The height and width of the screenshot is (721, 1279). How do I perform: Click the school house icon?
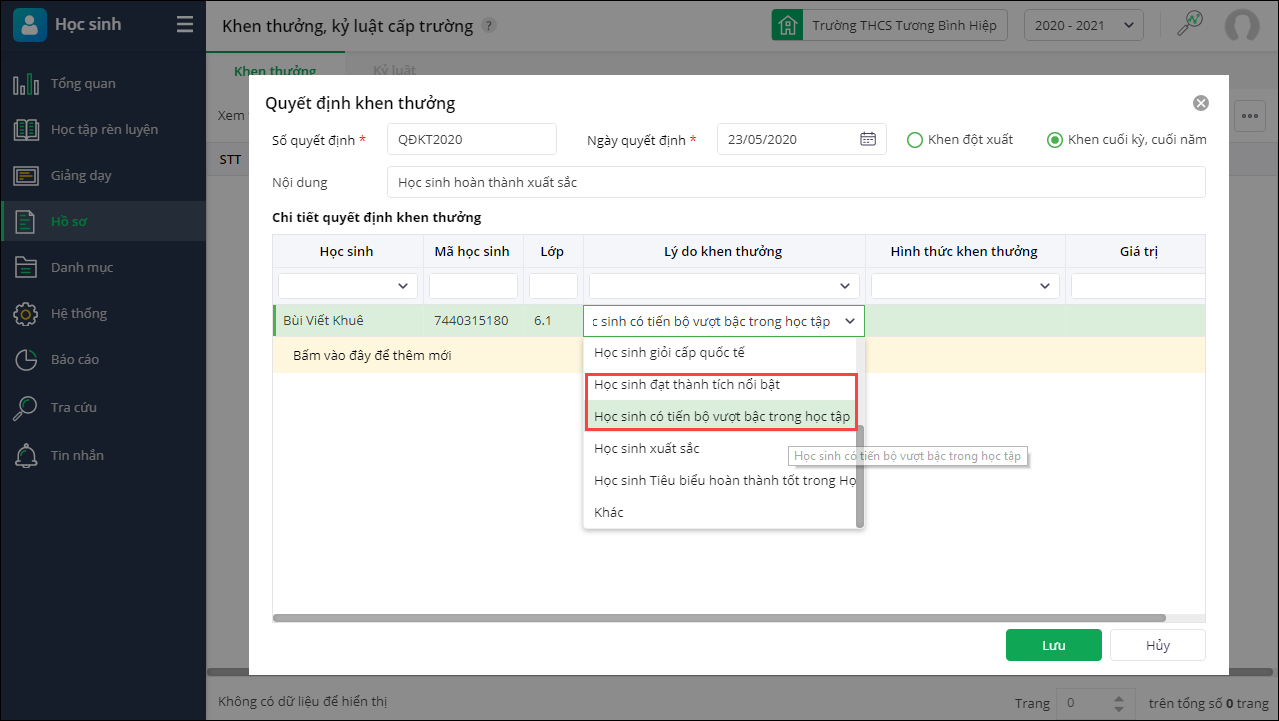click(788, 25)
